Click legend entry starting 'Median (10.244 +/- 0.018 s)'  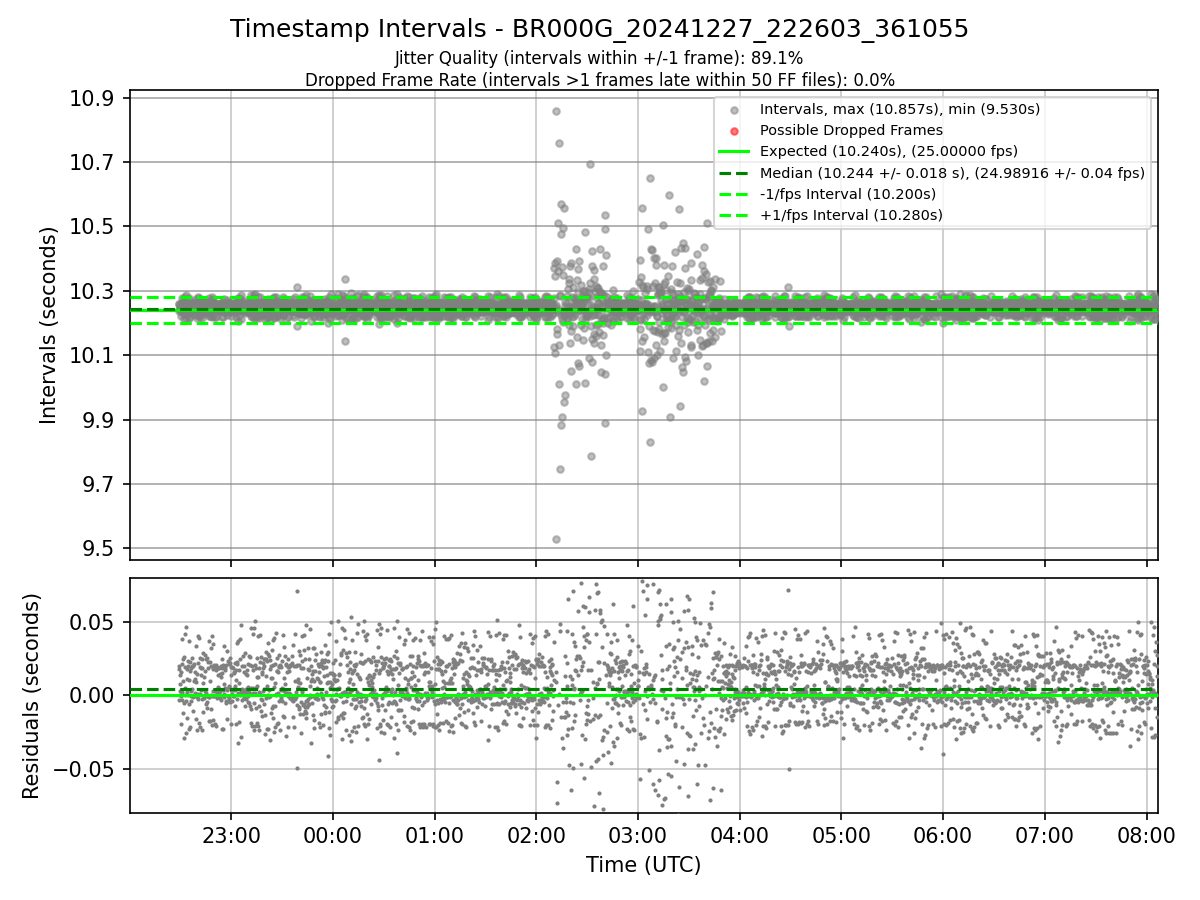point(952,173)
